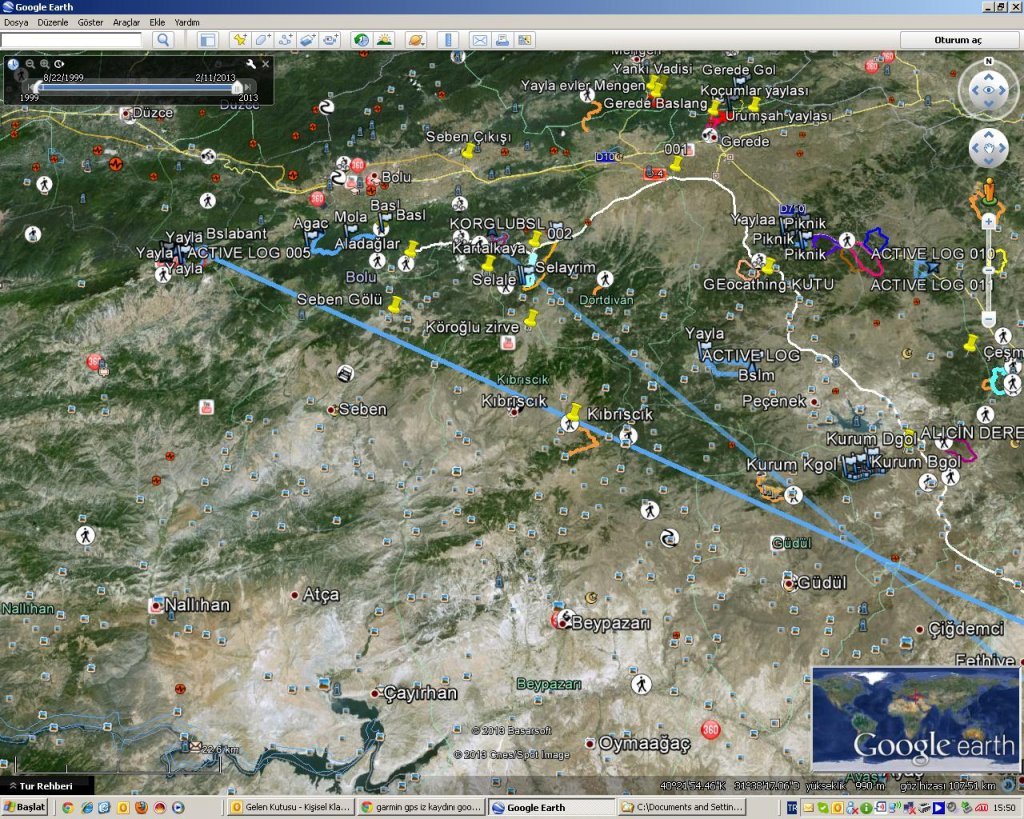Click the N north-reset compass marker
The height and width of the screenshot is (819, 1024).
pos(989,61)
